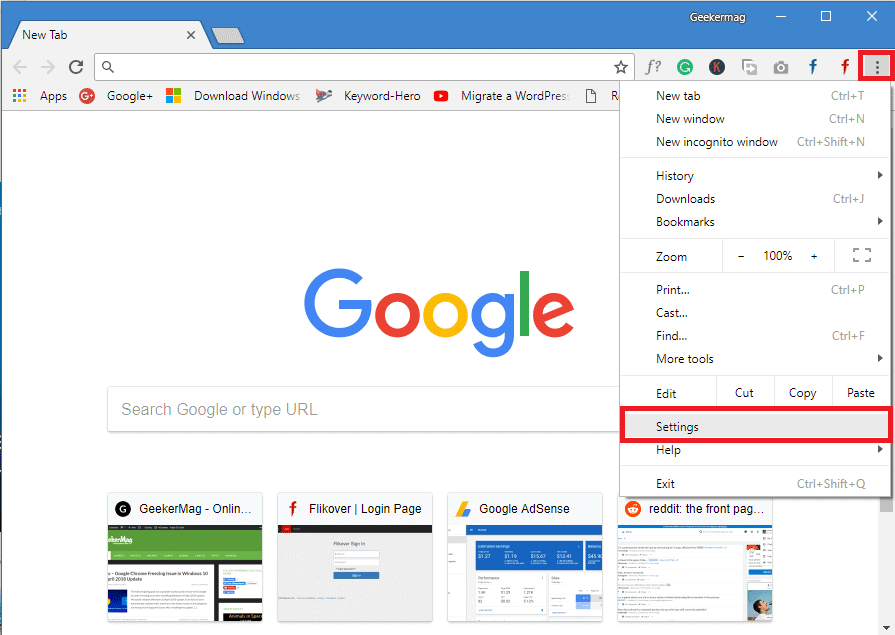Open the Google+ bookmark

tap(116, 96)
